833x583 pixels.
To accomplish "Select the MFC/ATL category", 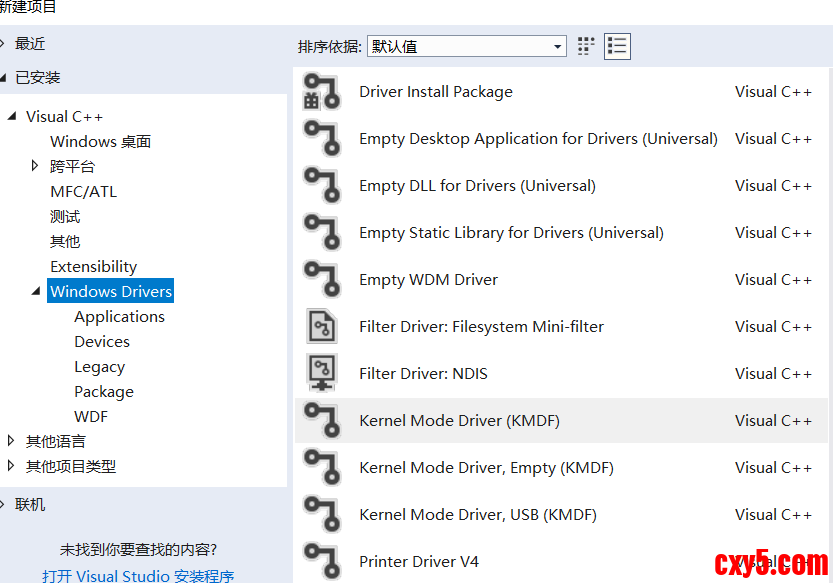I will point(83,191).
